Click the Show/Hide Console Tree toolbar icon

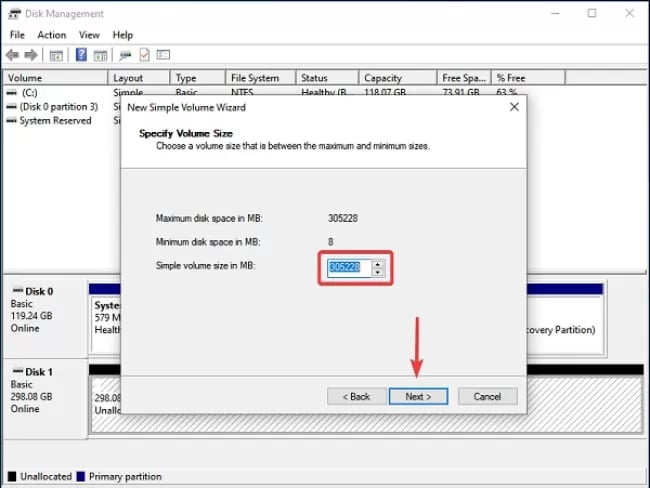tap(56, 55)
